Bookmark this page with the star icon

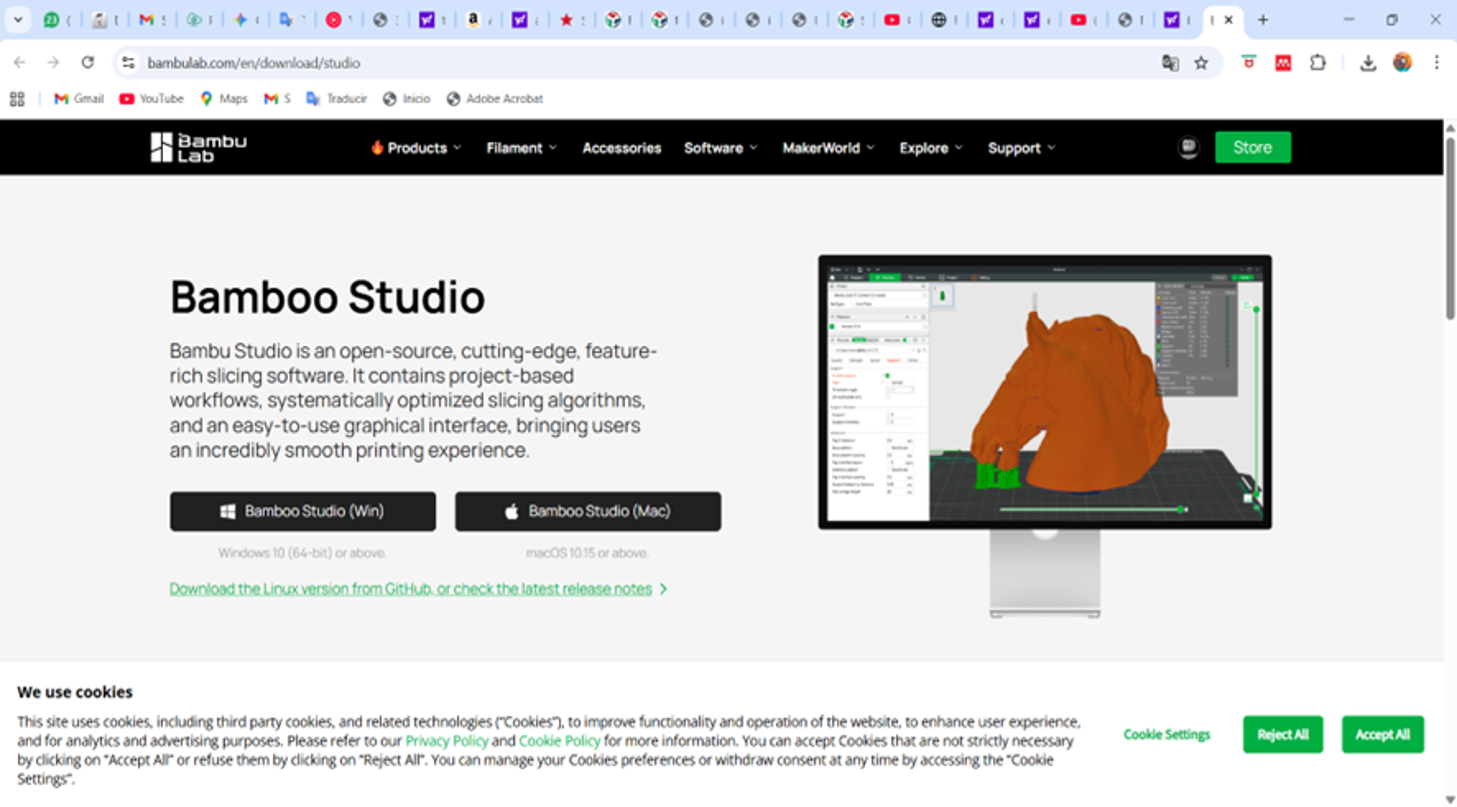click(x=1201, y=63)
